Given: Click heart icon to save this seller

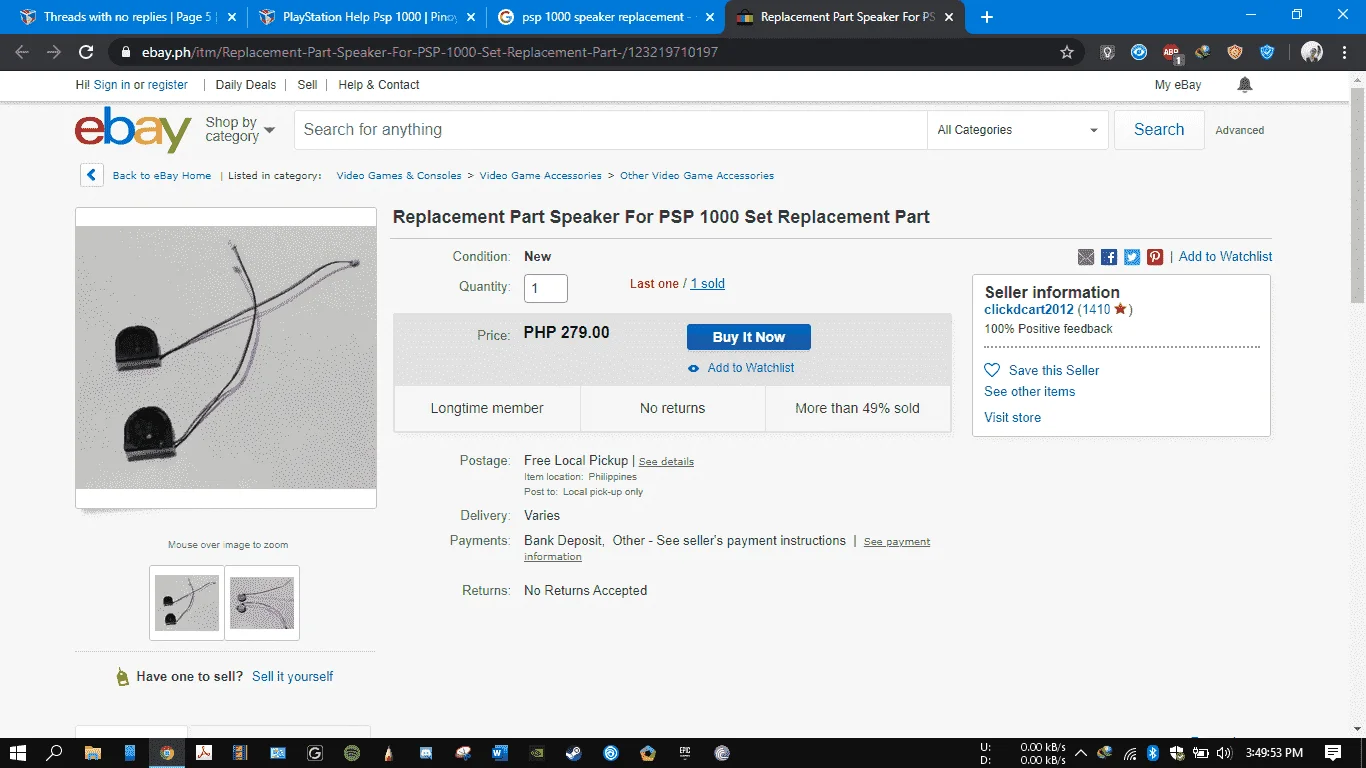Looking at the screenshot, I should point(992,370).
